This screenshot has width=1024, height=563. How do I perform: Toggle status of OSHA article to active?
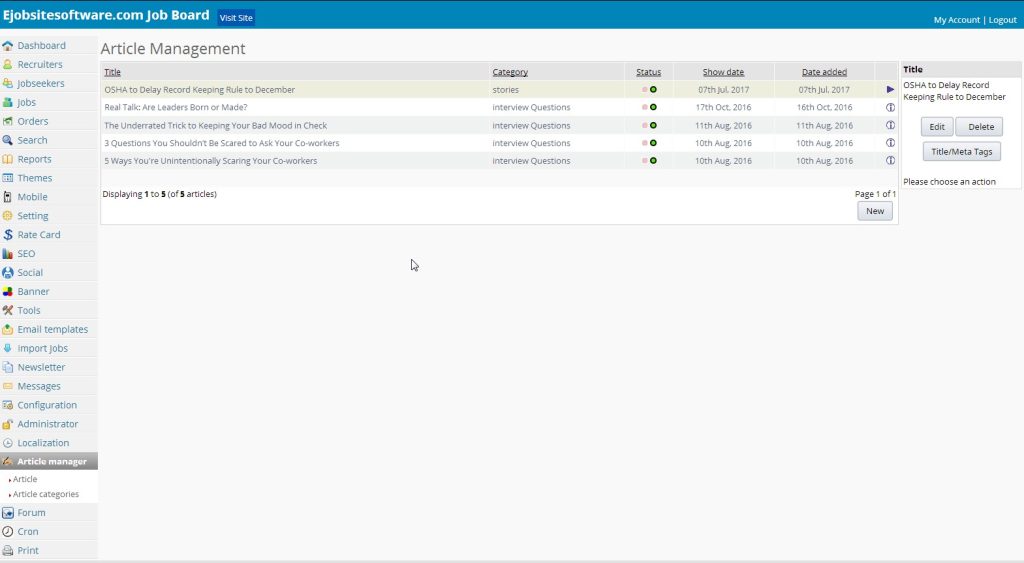pos(653,90)
